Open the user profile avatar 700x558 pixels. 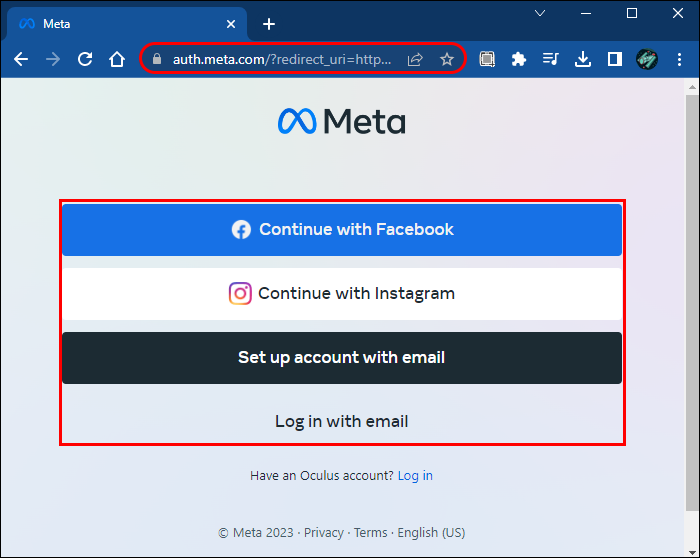(646, 59)
